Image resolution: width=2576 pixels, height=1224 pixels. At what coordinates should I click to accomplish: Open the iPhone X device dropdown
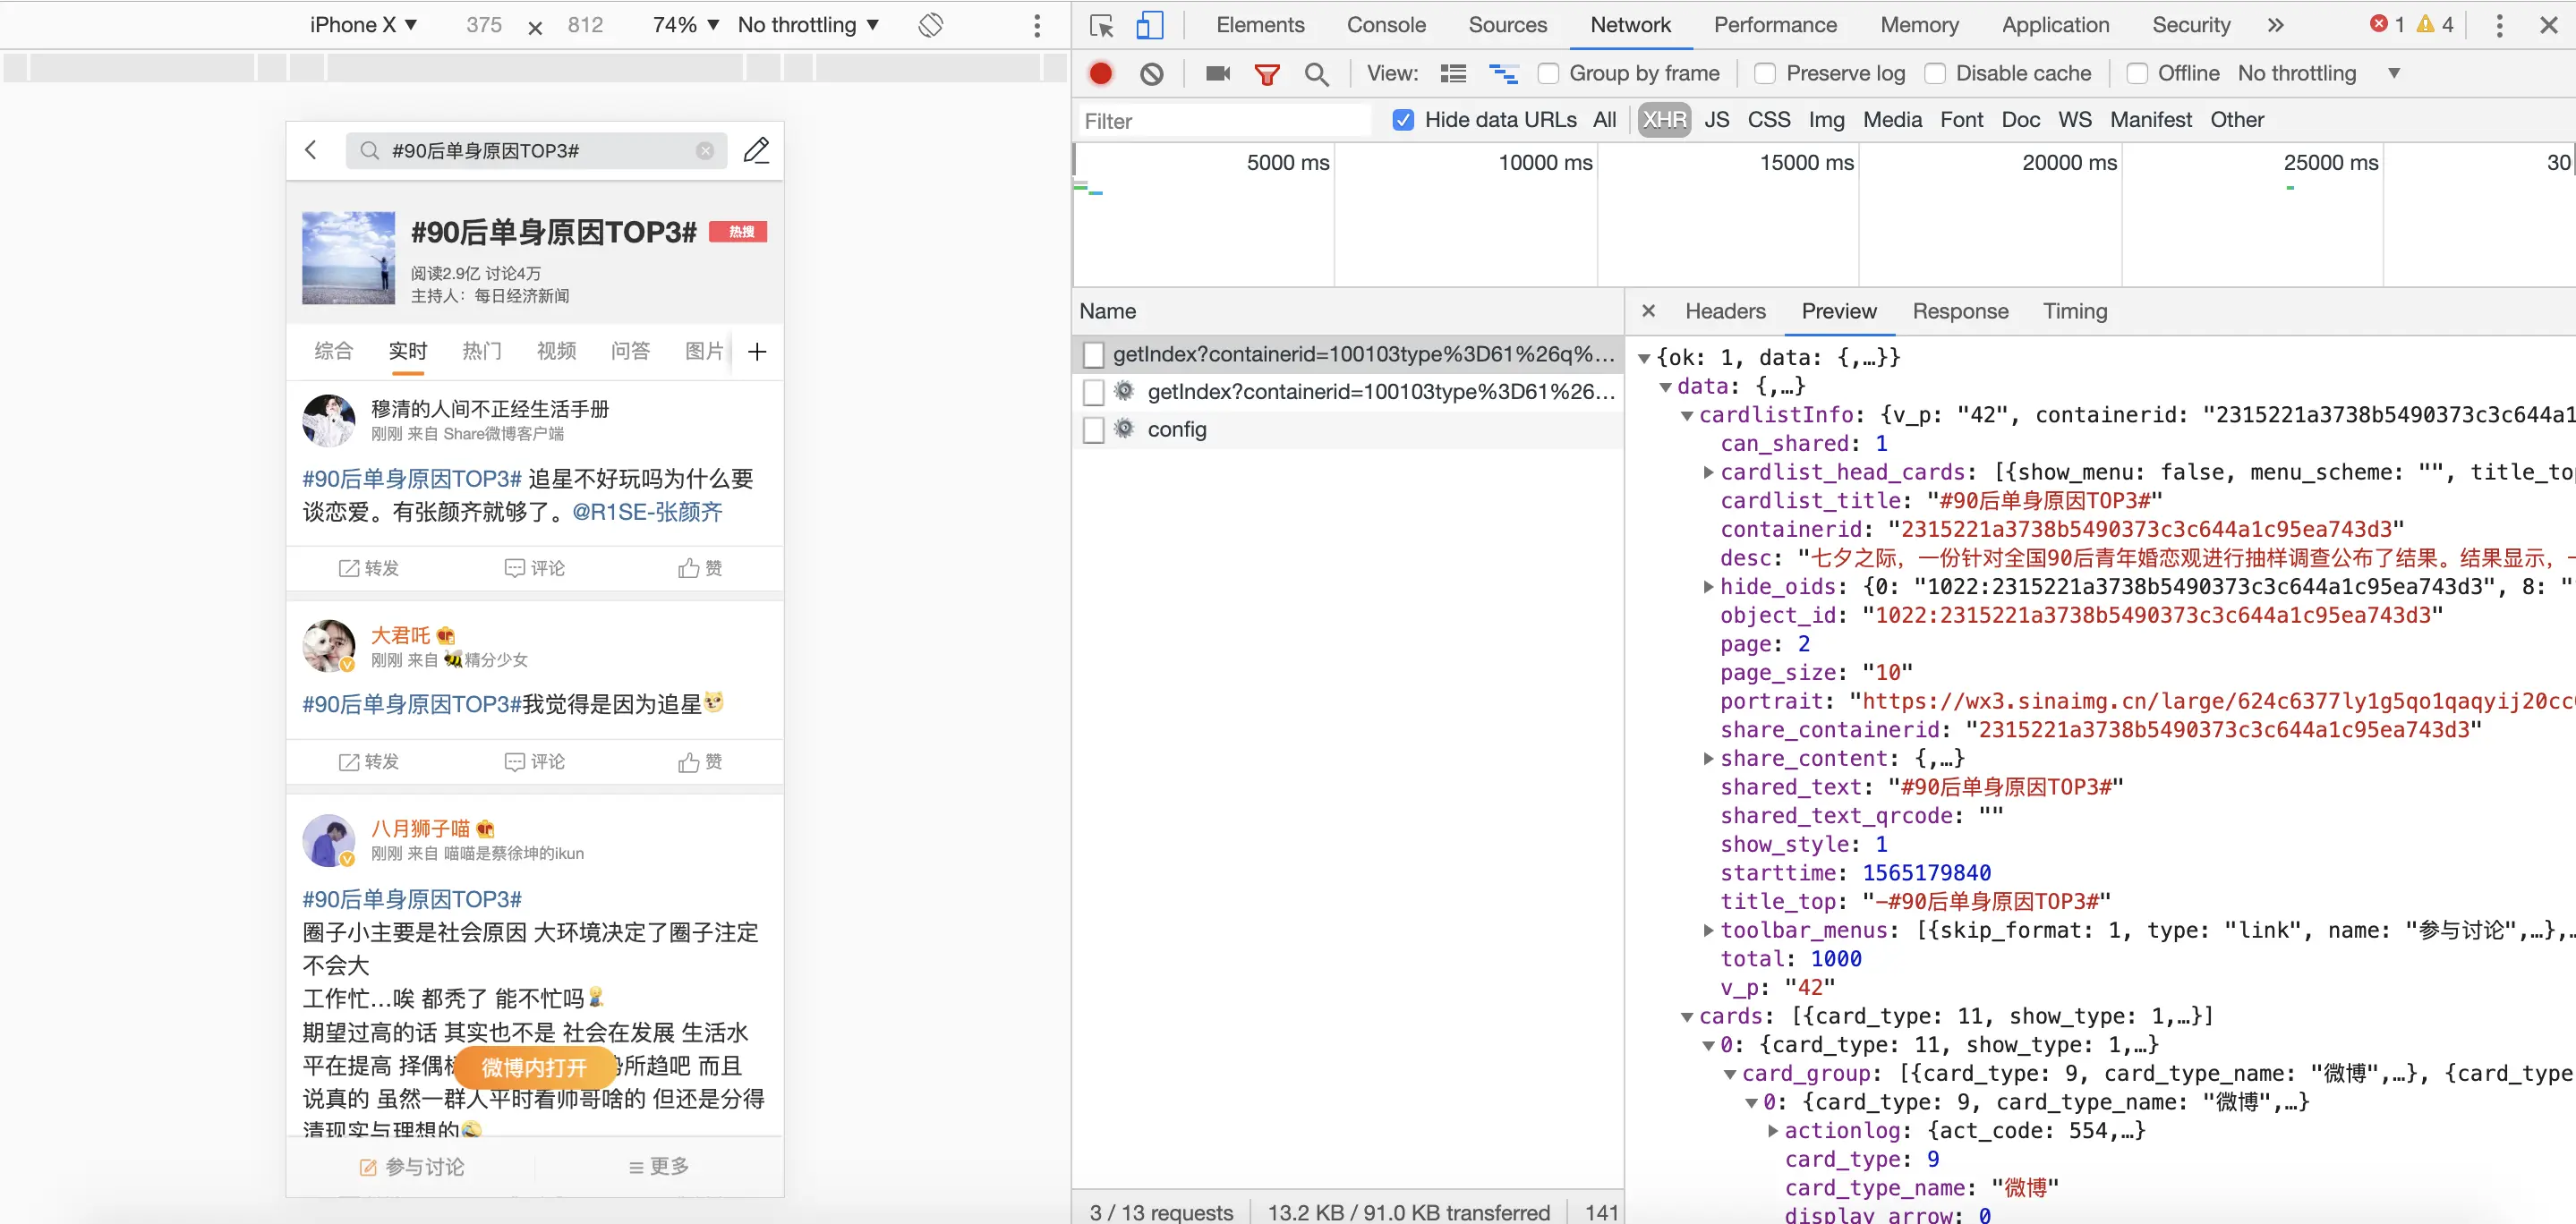point(363,25)
